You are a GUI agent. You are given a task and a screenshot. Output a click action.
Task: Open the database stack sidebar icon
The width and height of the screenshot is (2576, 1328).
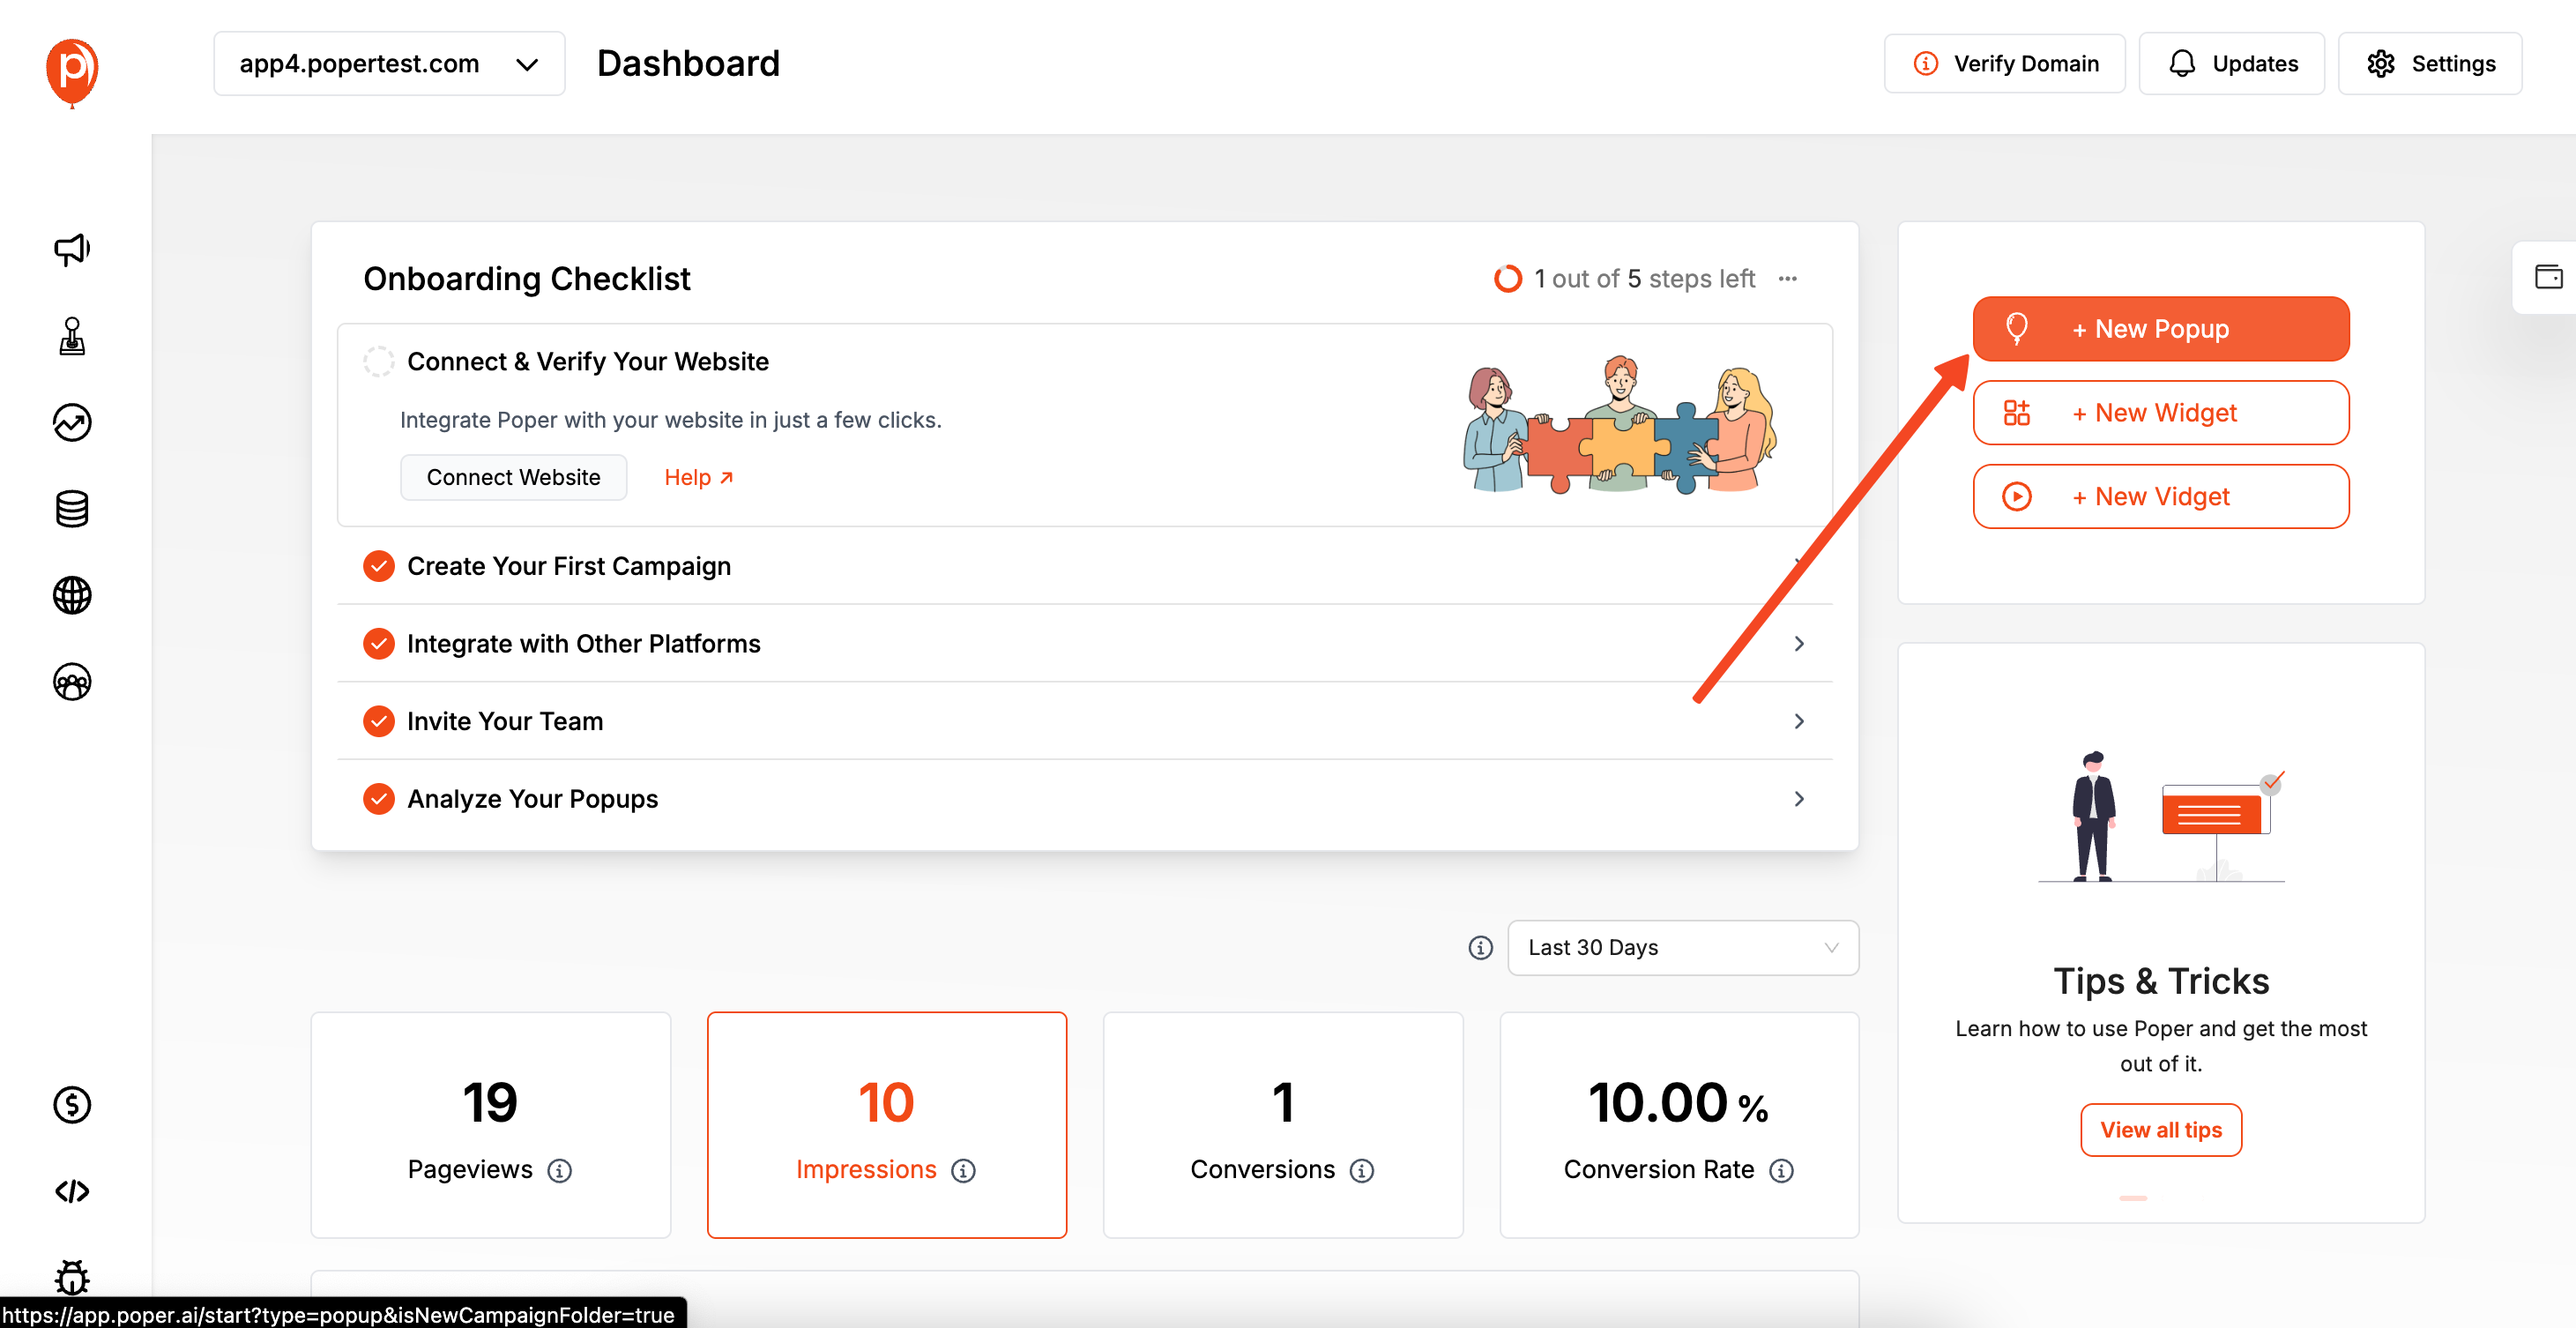click(72, 509)
